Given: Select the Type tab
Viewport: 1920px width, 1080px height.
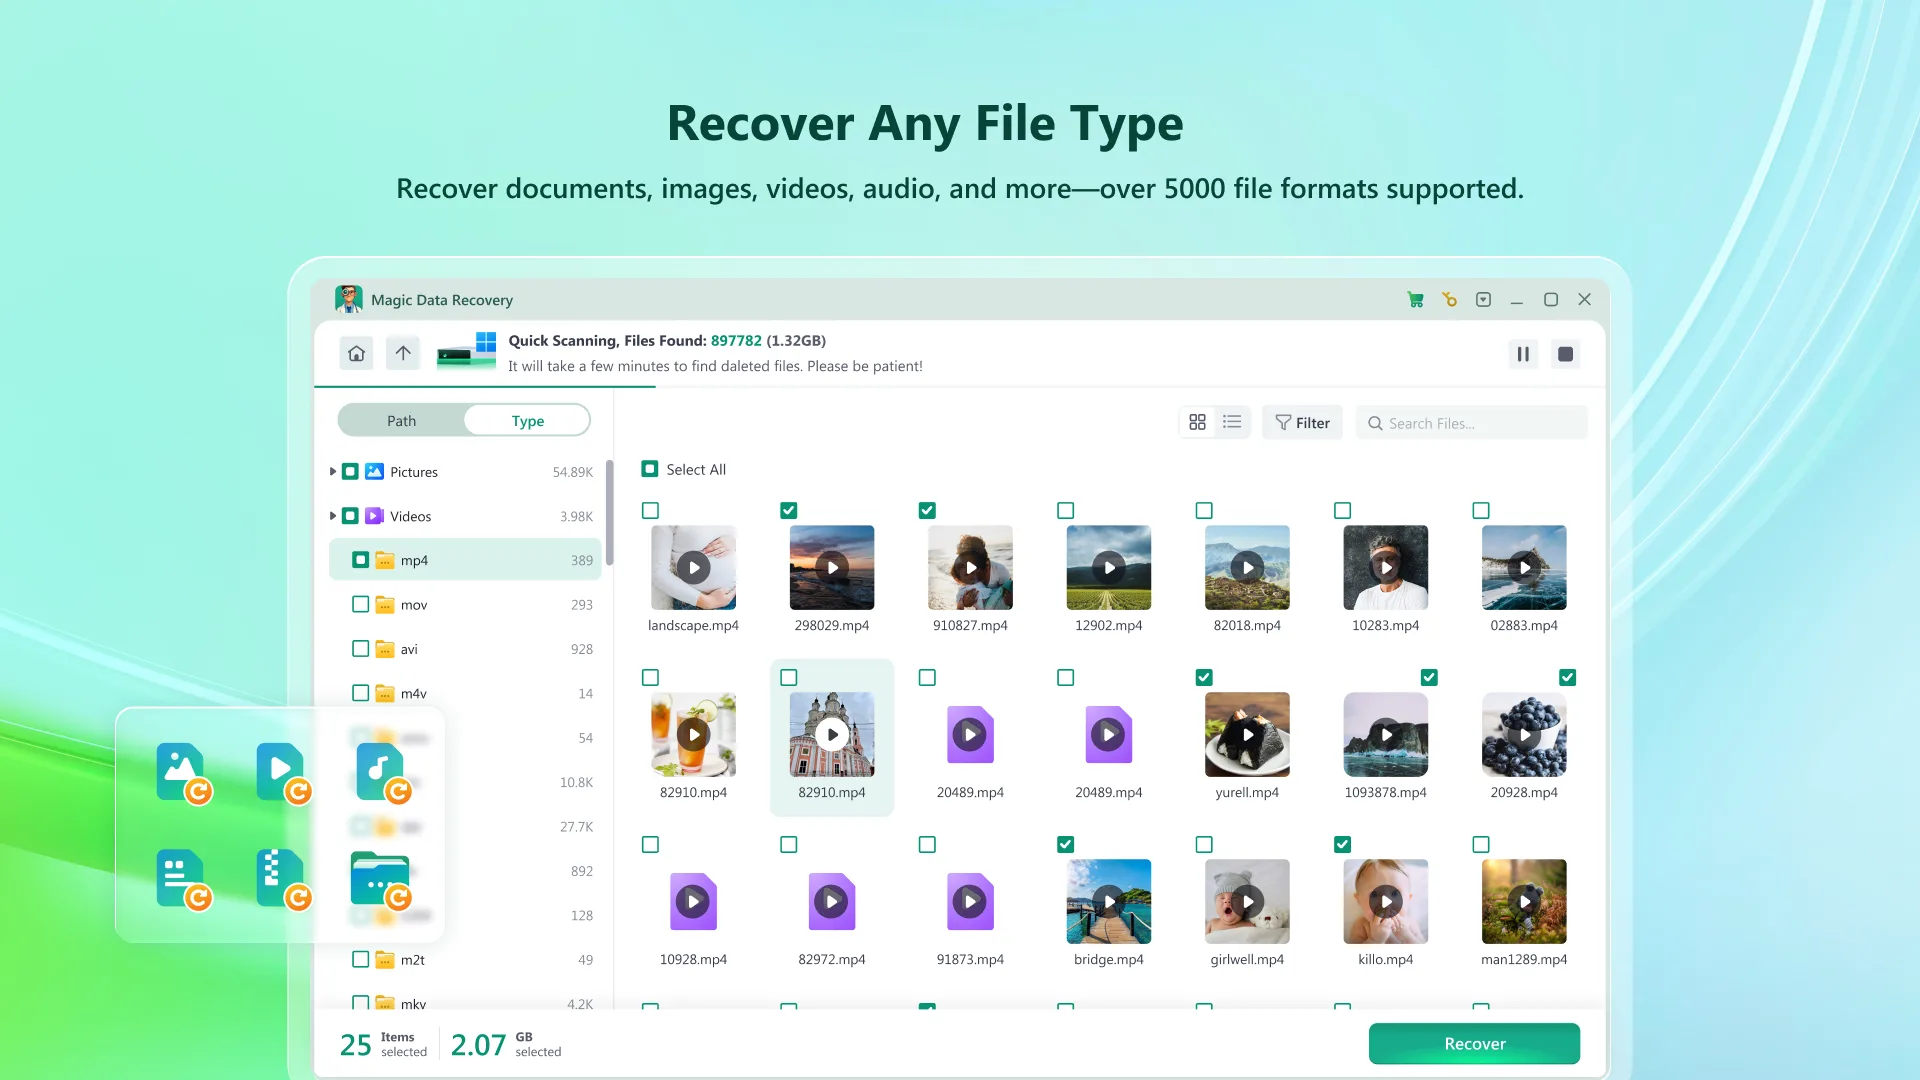Looking at the screenshot, I should 527,421.
